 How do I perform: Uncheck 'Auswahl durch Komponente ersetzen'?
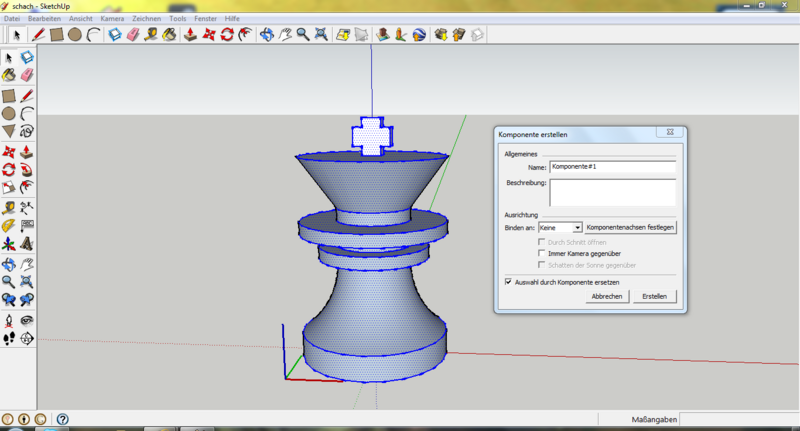click(509, 282)
